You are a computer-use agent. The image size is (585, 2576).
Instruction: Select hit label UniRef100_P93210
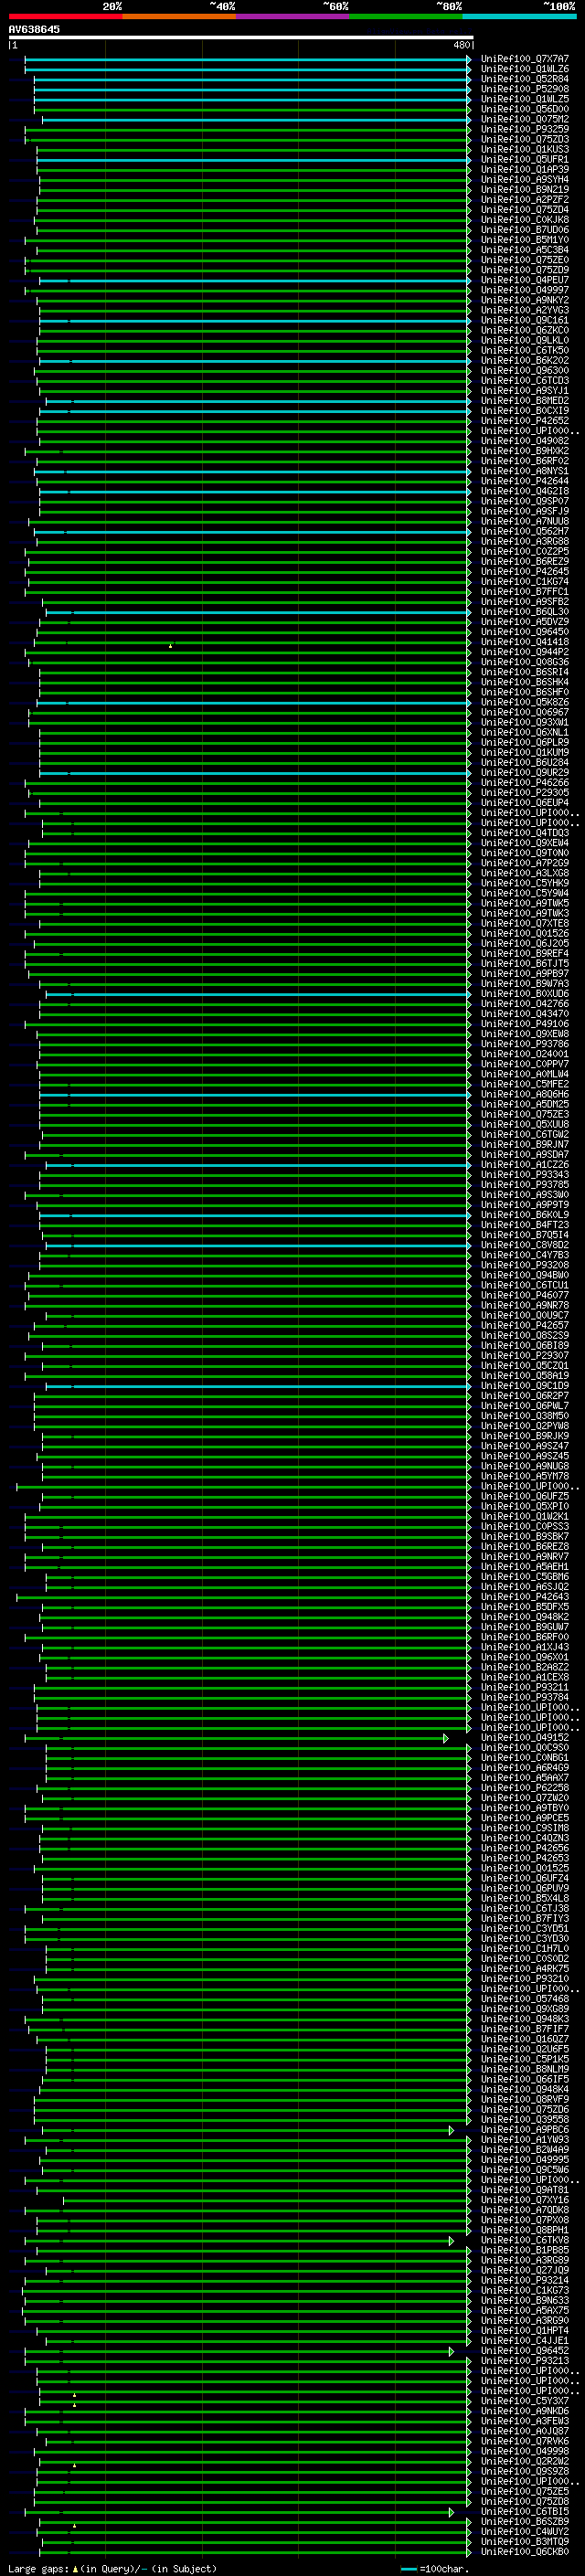click(525, 1979)
